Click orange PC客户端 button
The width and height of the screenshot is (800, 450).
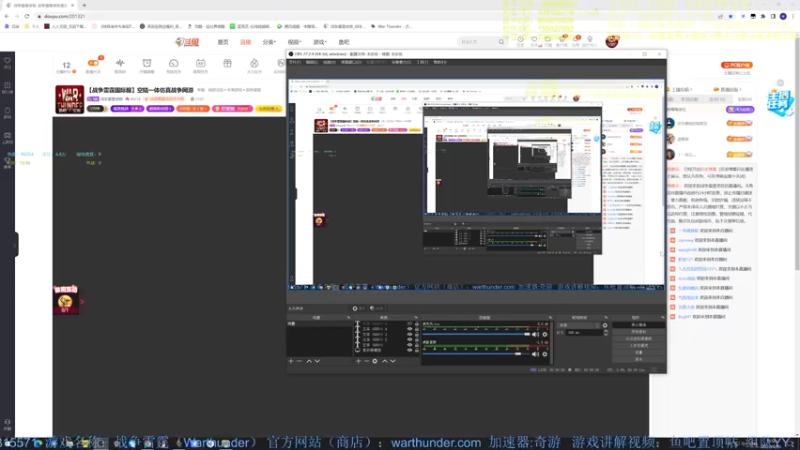[x=737, y=65]
